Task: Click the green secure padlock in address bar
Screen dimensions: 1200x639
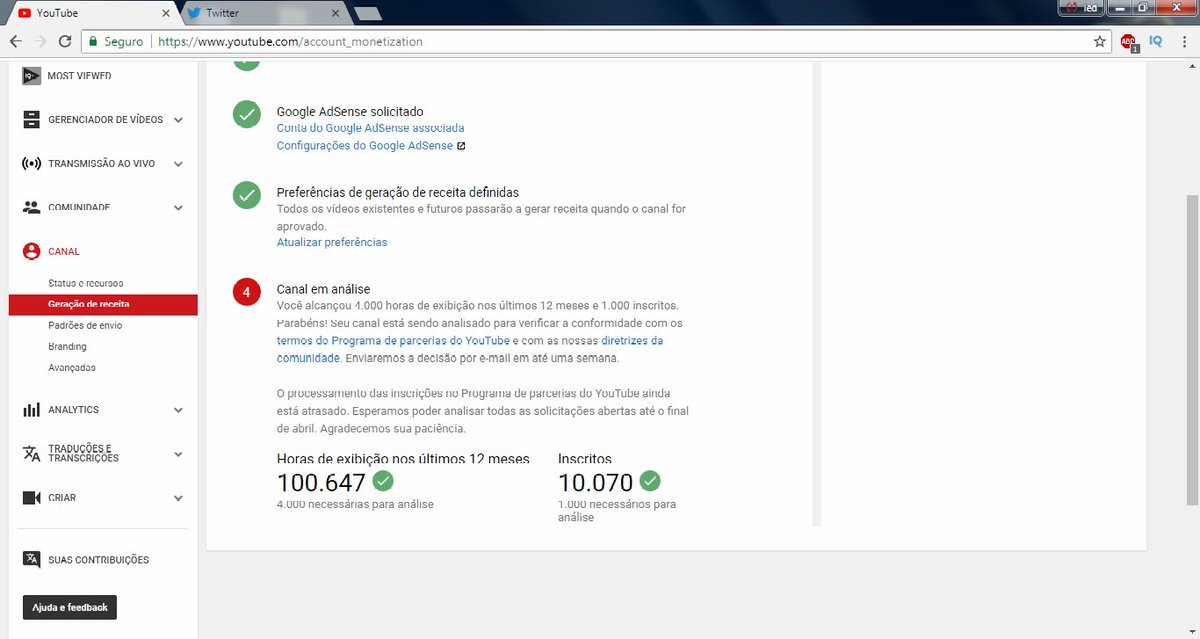Action: 92,42
